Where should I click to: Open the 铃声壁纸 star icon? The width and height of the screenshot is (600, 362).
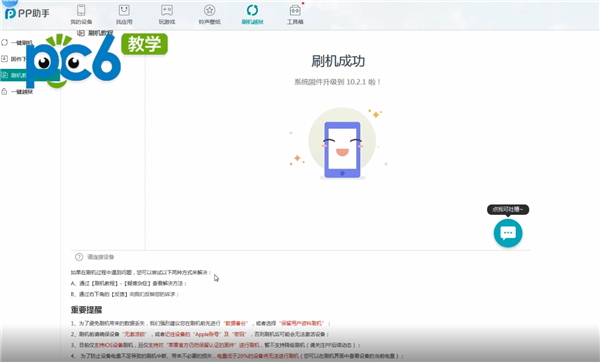click(x=209, y=10)
